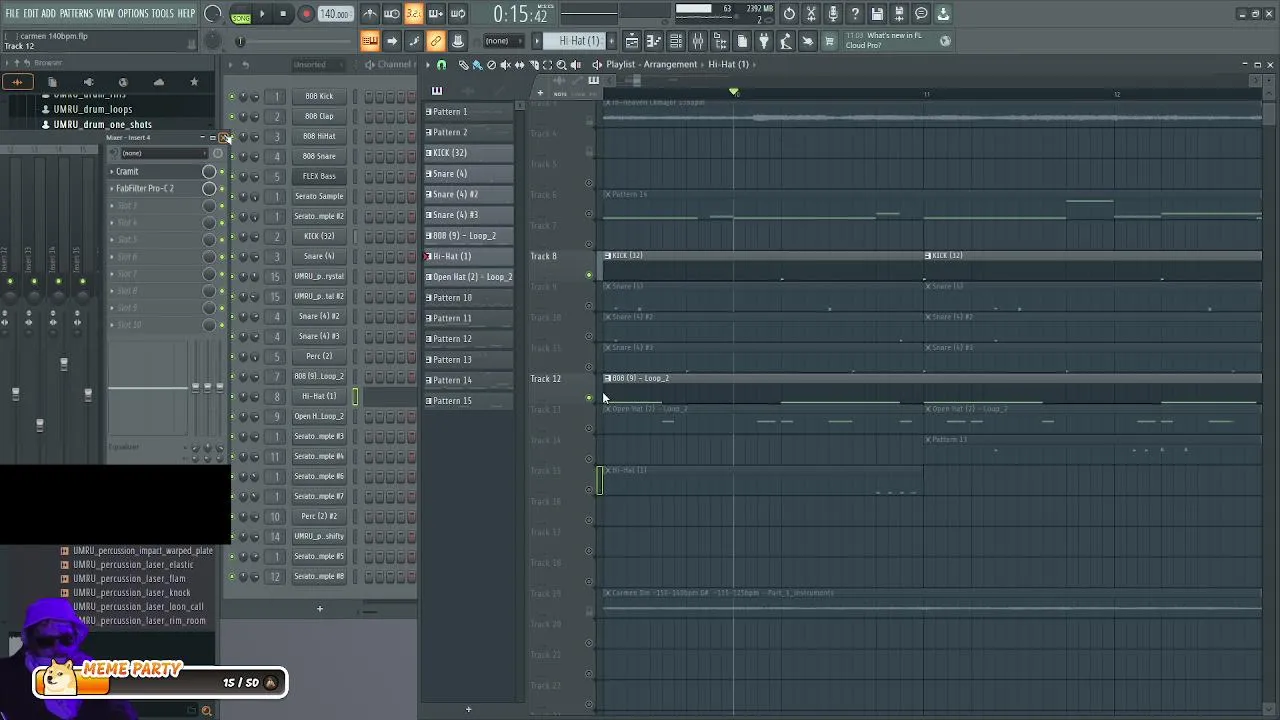
Task: Open the VIEW menu
Action: 105,13
